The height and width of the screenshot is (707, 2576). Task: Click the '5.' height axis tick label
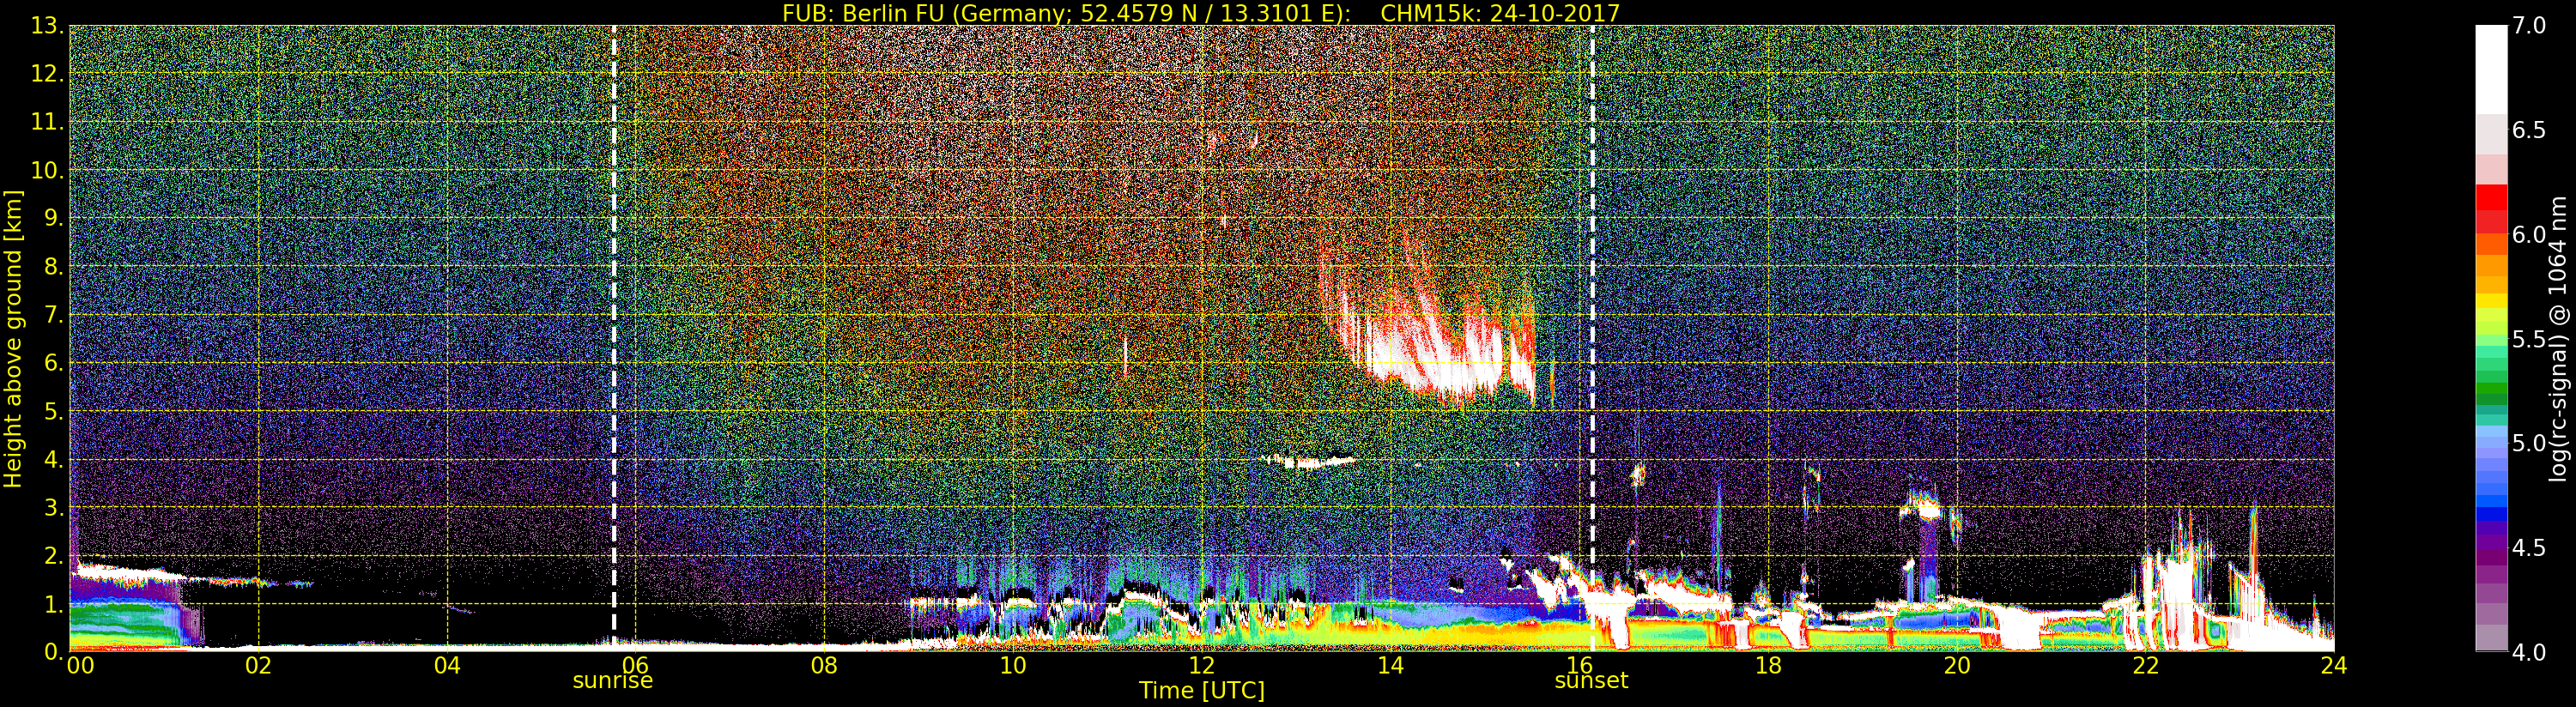(x=55, y=411)
